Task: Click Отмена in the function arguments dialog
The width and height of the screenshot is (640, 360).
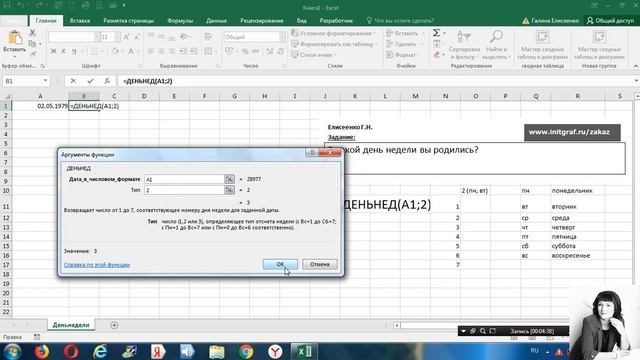Action: point(320,264)
